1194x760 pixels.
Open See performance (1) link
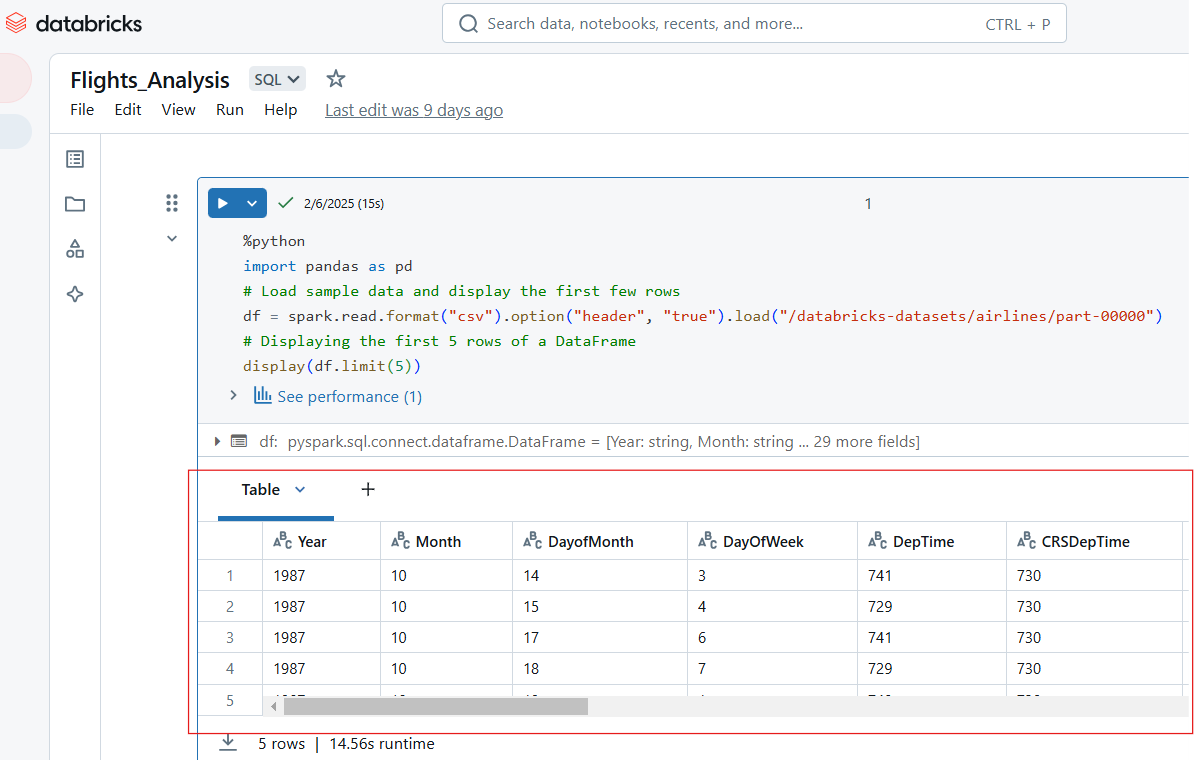(350, 396)
